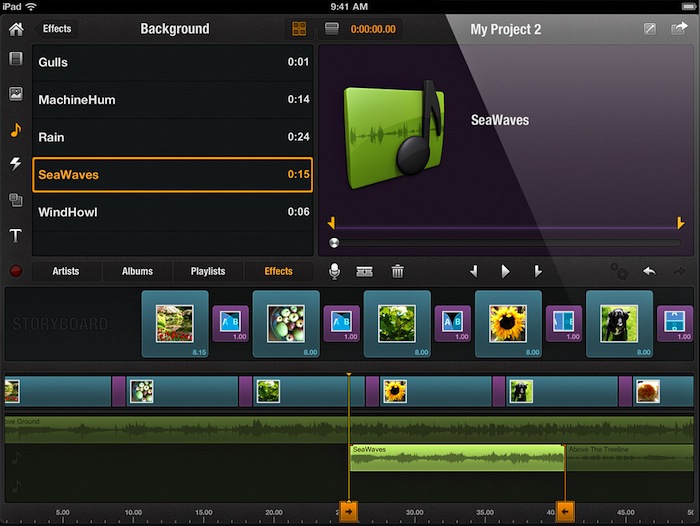This screenshot has width=700, height=526.
Task: Switch to storyboard grid view icon
Action: pos(299,29)
